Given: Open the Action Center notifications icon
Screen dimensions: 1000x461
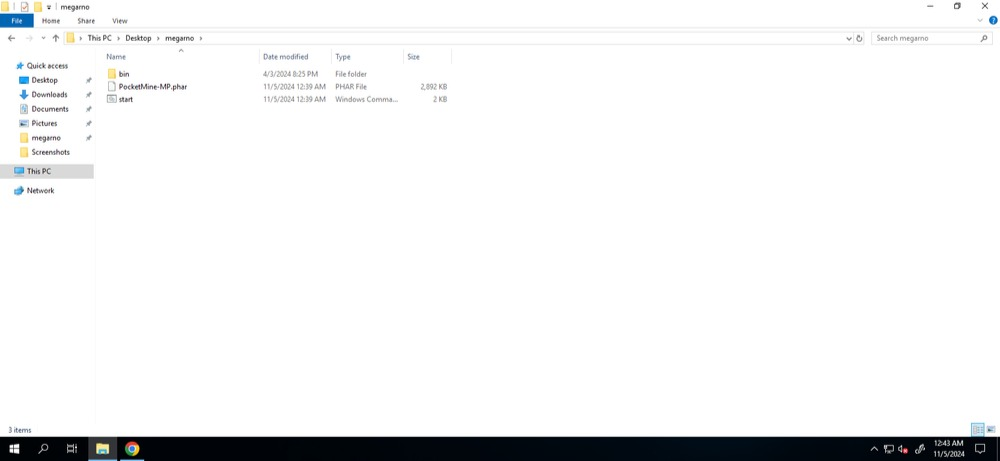Looking at the screenshot, I should click(x=980, y=449).
